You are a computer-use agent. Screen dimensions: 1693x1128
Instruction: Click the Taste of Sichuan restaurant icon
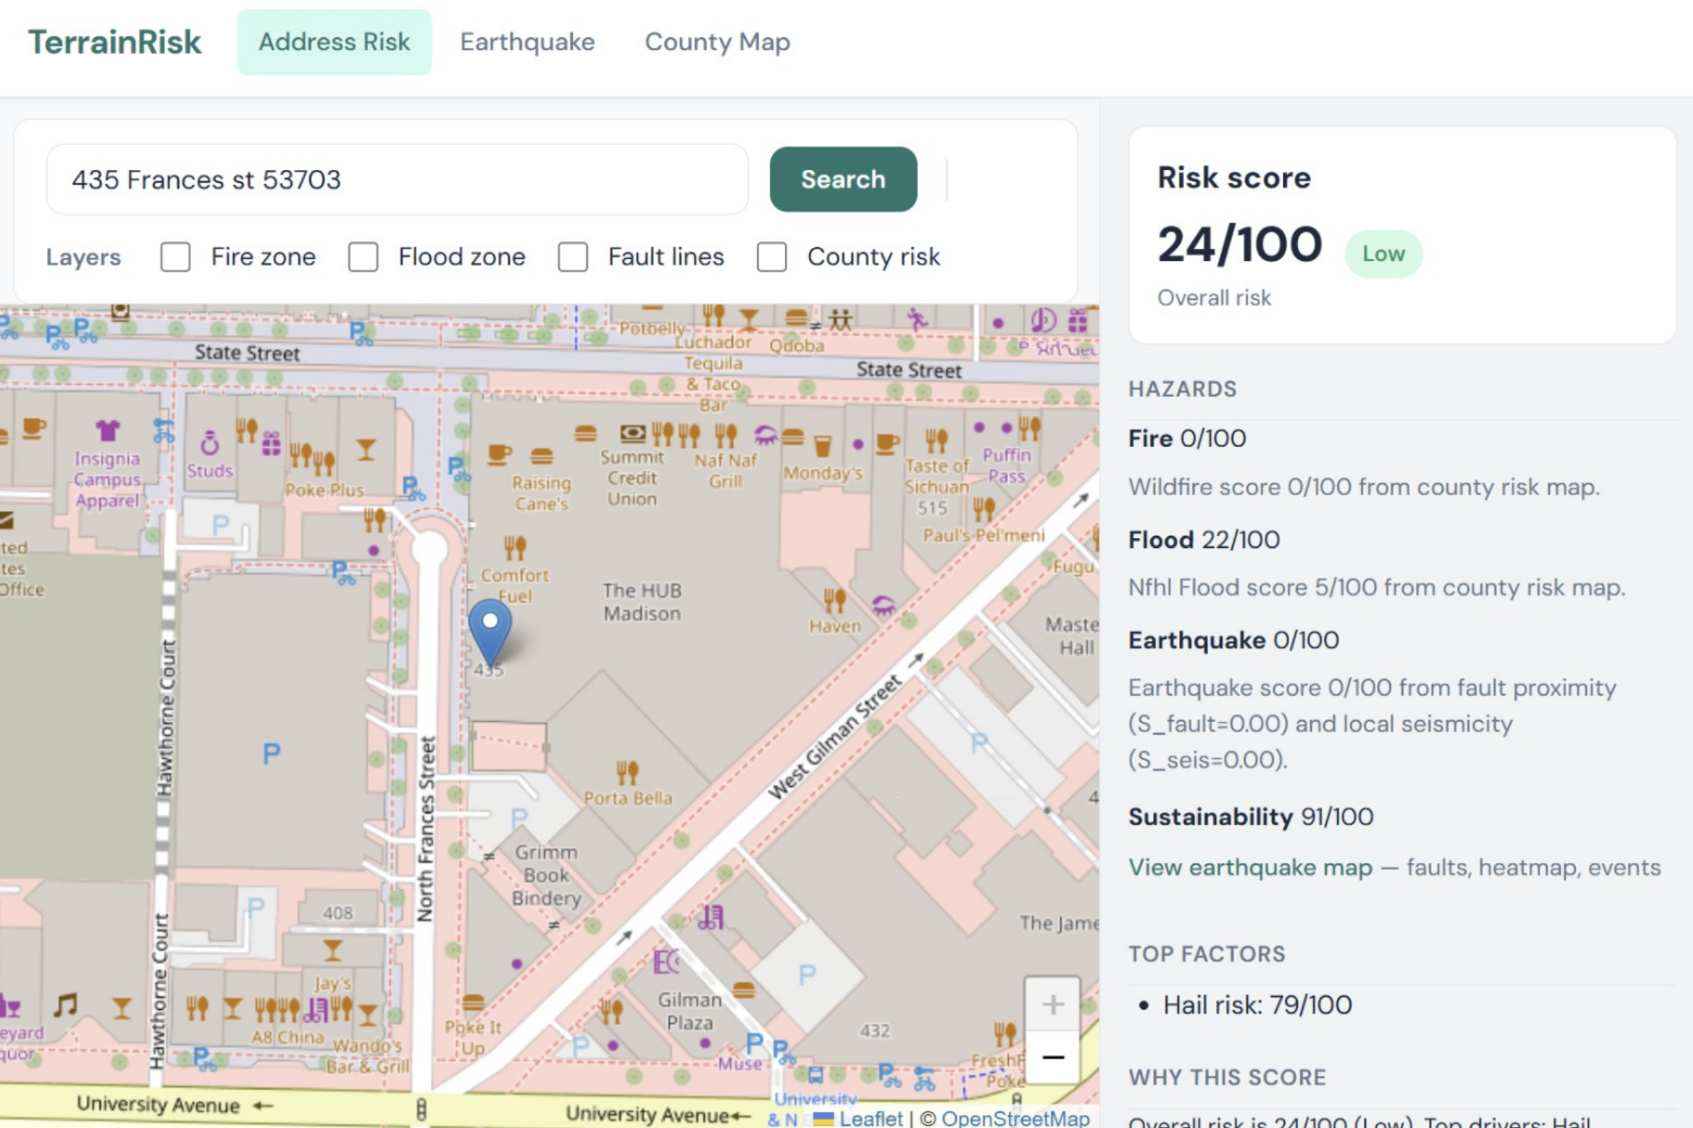[936, 440]
